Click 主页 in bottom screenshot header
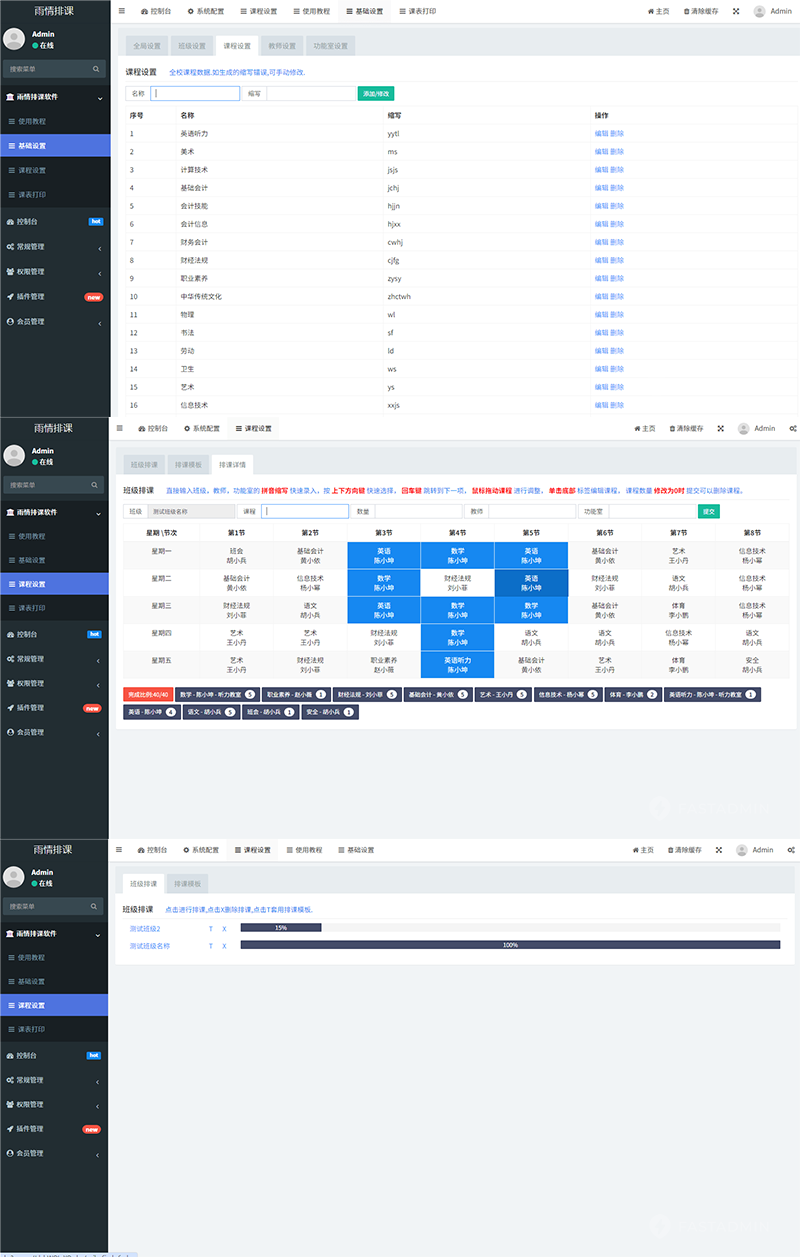 [x=644, y=850]
